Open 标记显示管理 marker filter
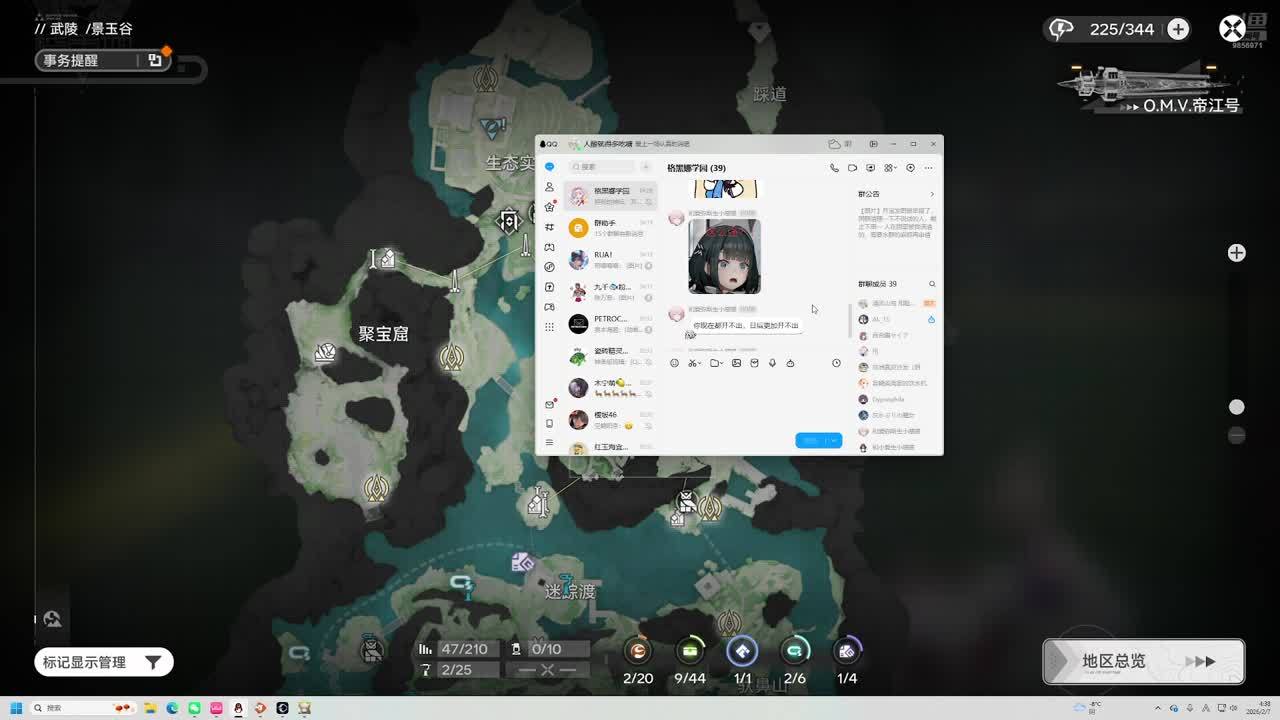This screenshot has width=1280, height=720. tap(104, 662)
